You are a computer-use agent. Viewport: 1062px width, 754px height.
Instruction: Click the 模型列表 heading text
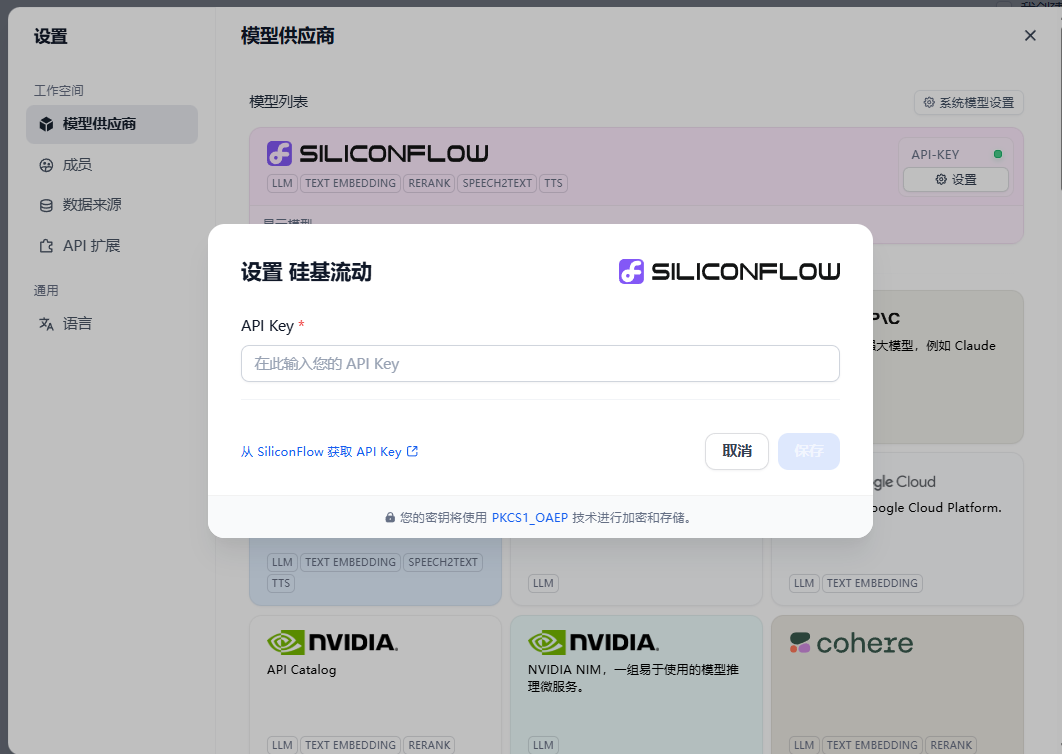(278, 102)
